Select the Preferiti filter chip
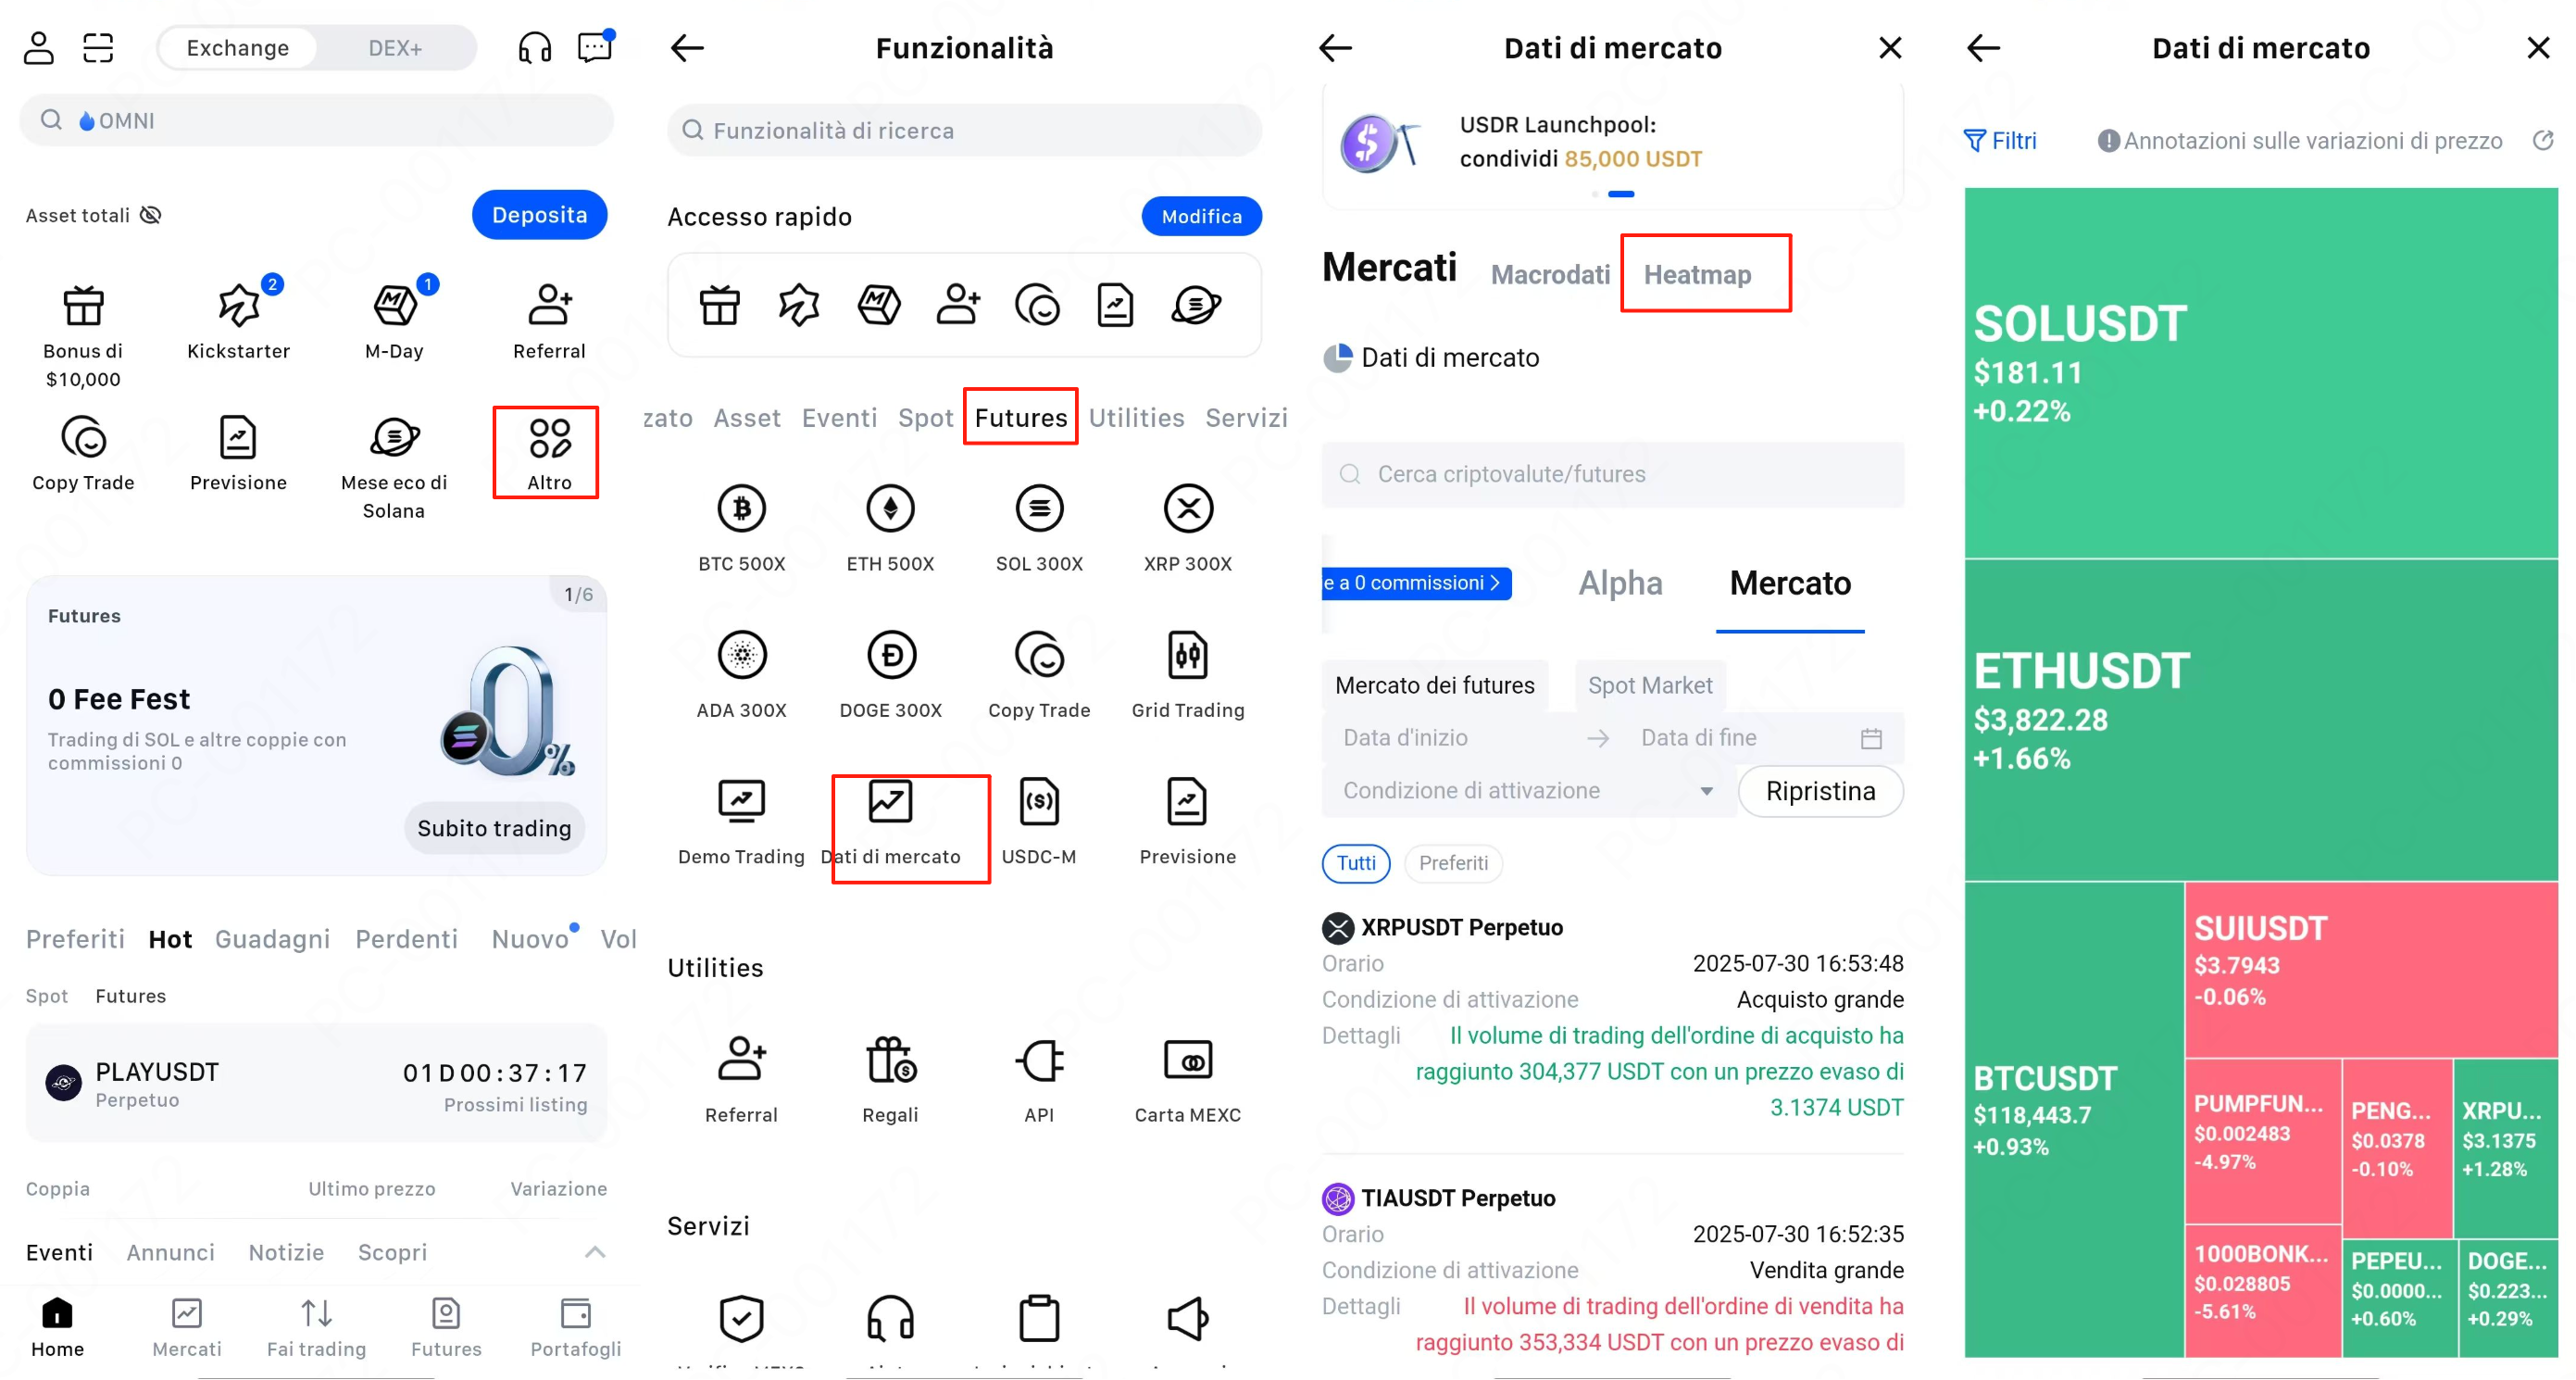This screenshot has width=2576, height=1380. tap(1452, 863)
